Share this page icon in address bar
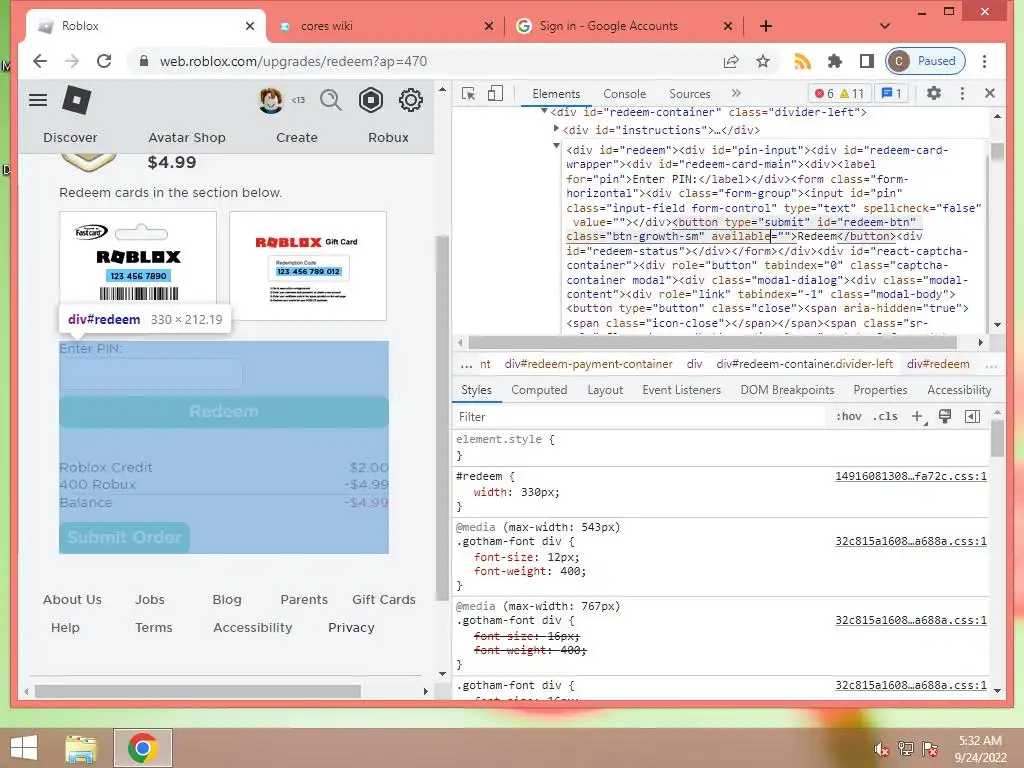The image size is (1024, 768). coord(731,61)
